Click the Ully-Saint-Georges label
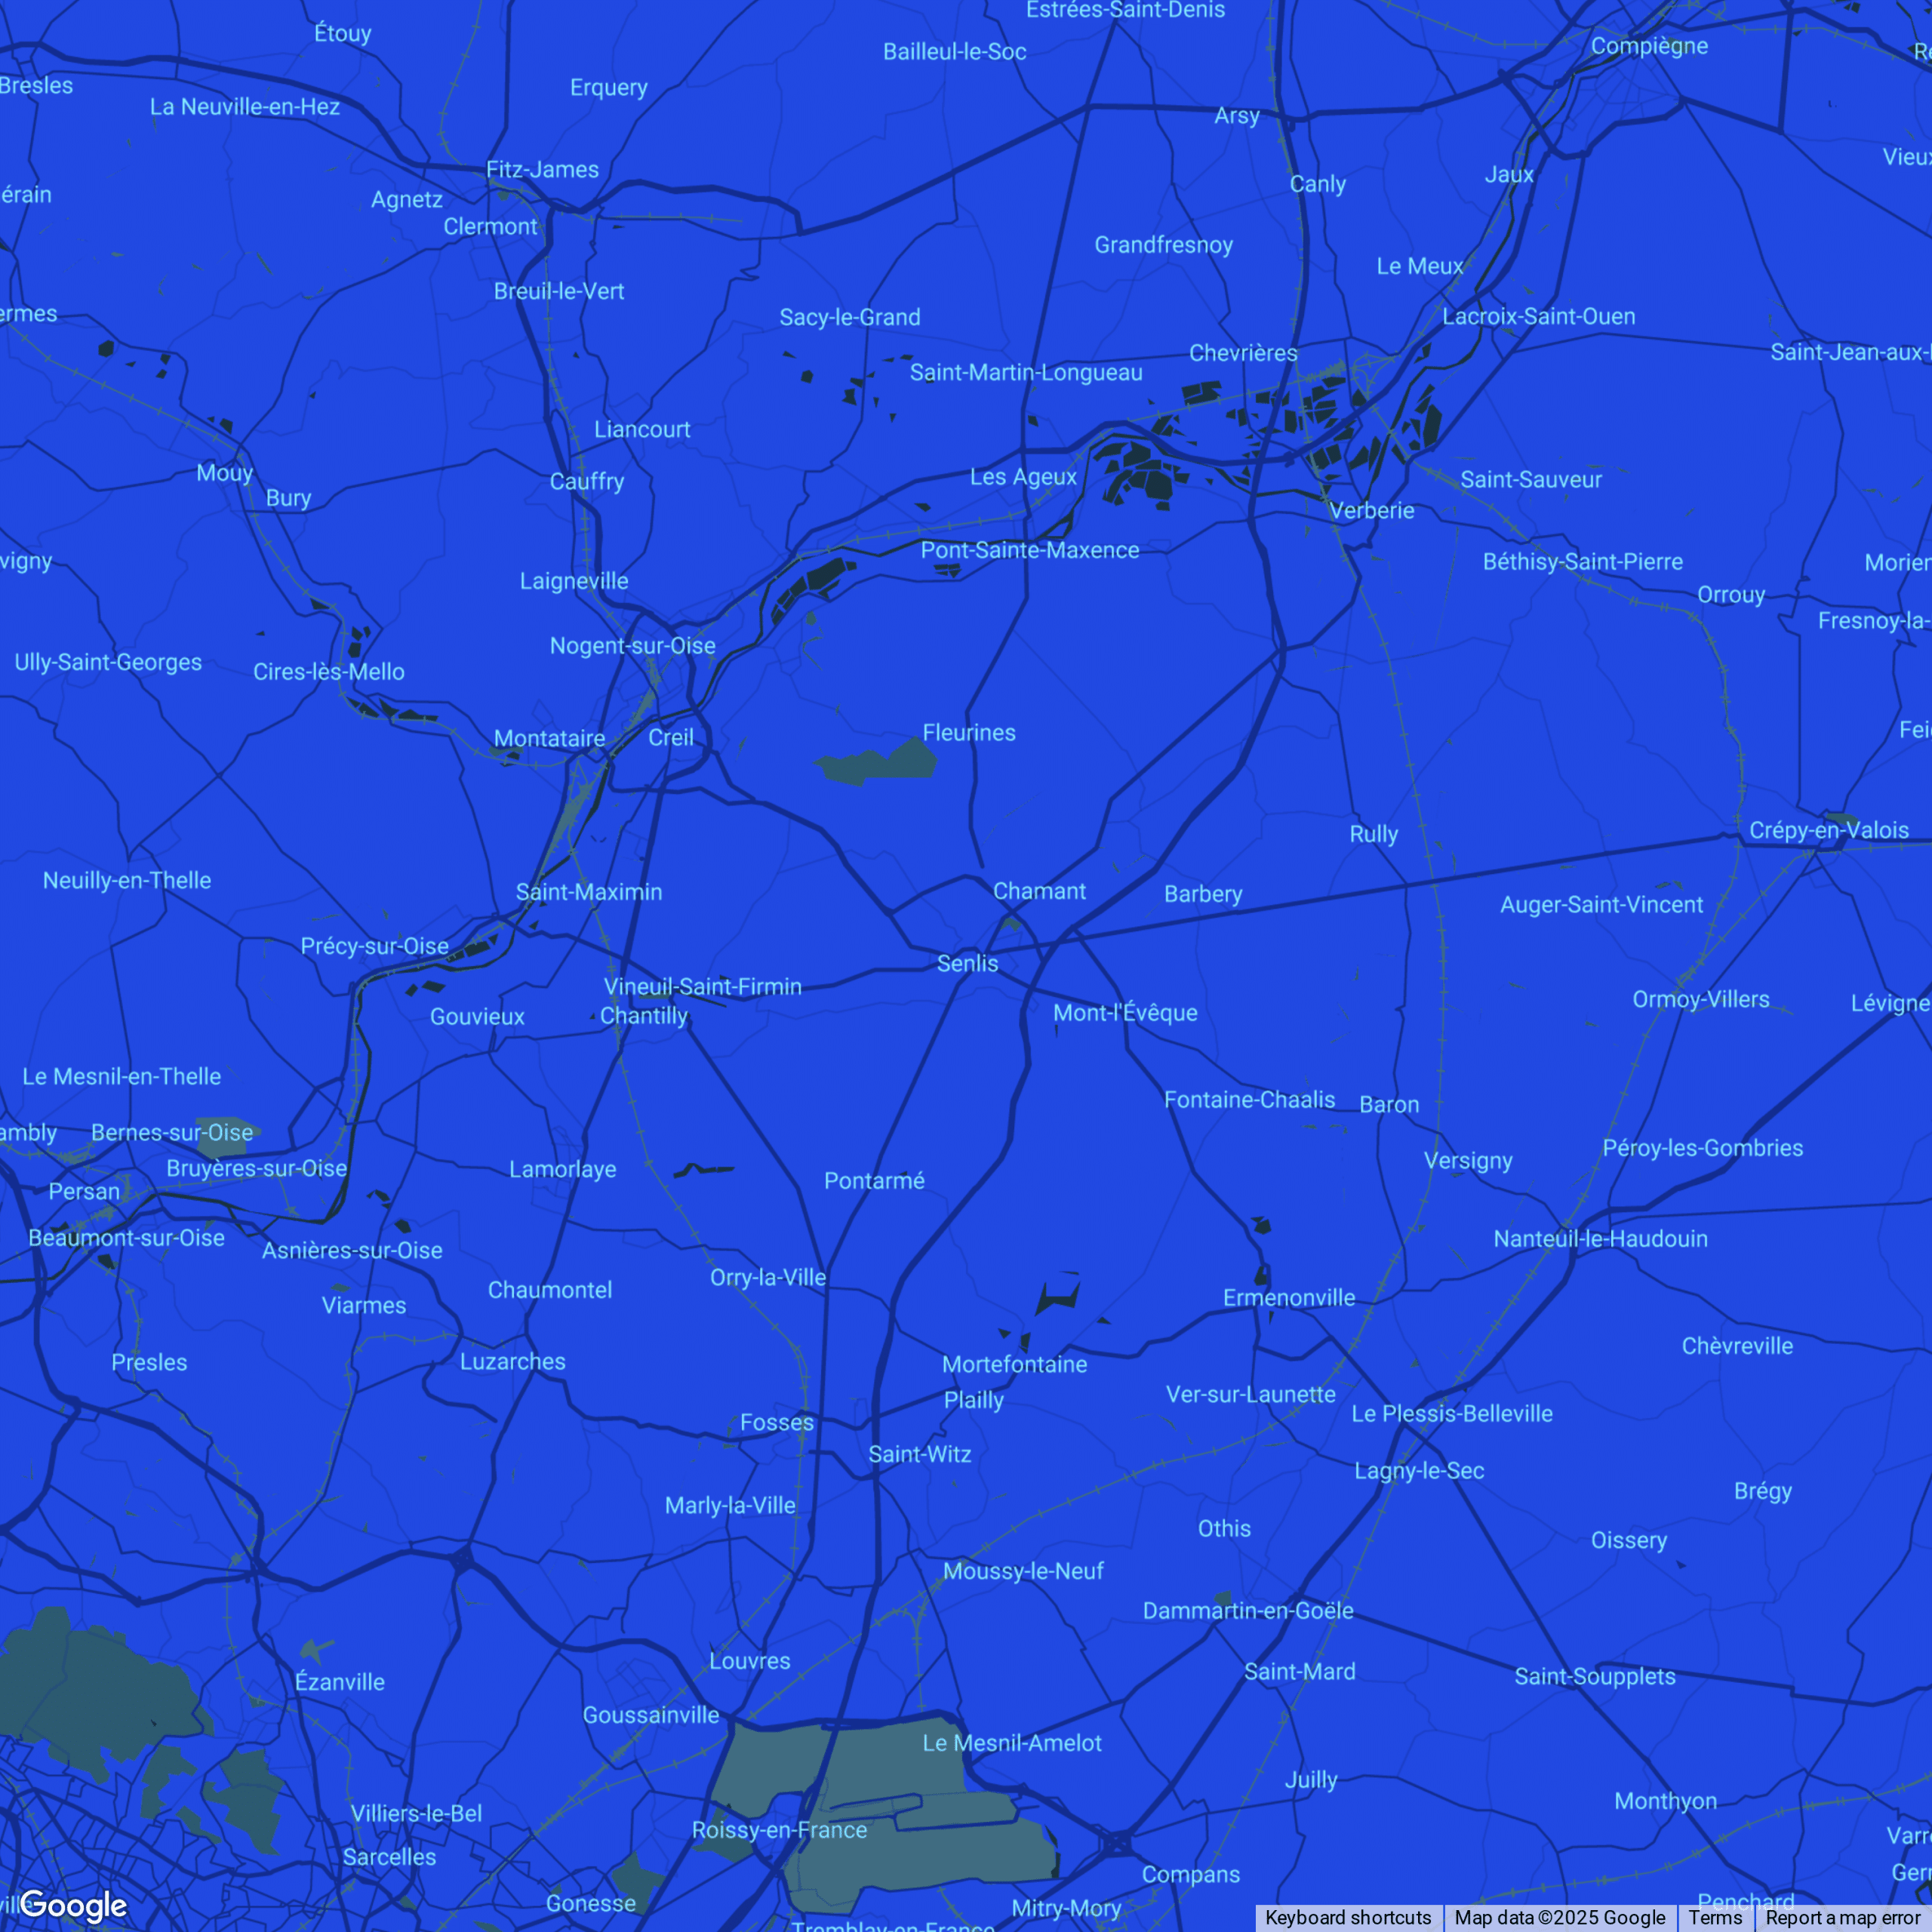This screenshot has height=1932, width=1932. tap(108, 662)
